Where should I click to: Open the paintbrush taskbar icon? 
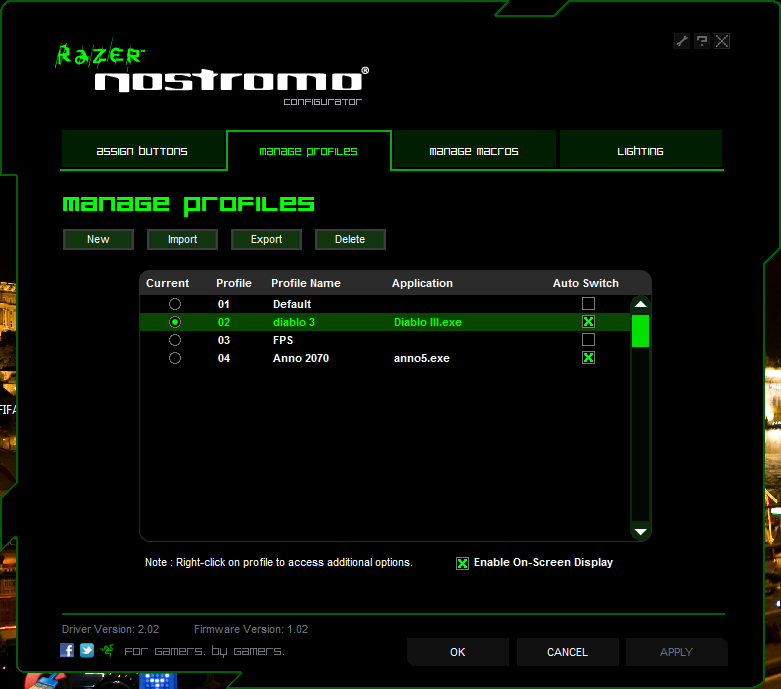(45, 681)
